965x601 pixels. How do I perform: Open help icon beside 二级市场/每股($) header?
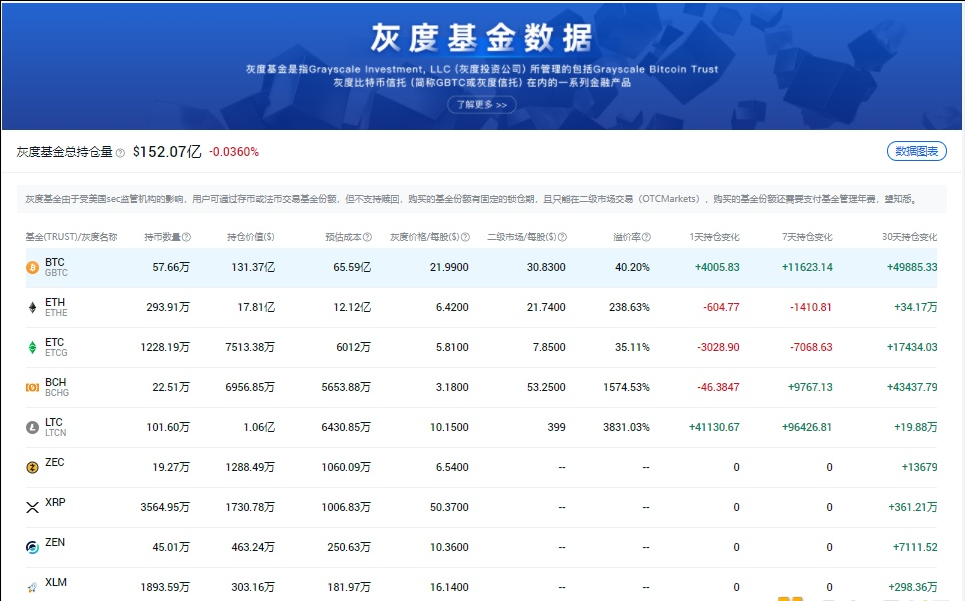coord(562,237)
